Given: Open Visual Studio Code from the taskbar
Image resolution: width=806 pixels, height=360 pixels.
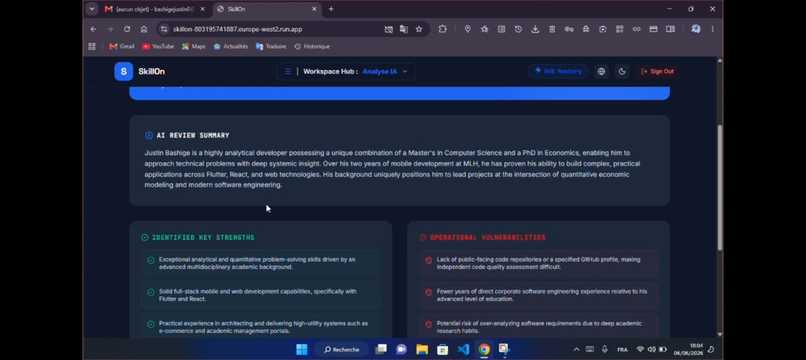Looking at the screenshot, I should pos(463,350).
